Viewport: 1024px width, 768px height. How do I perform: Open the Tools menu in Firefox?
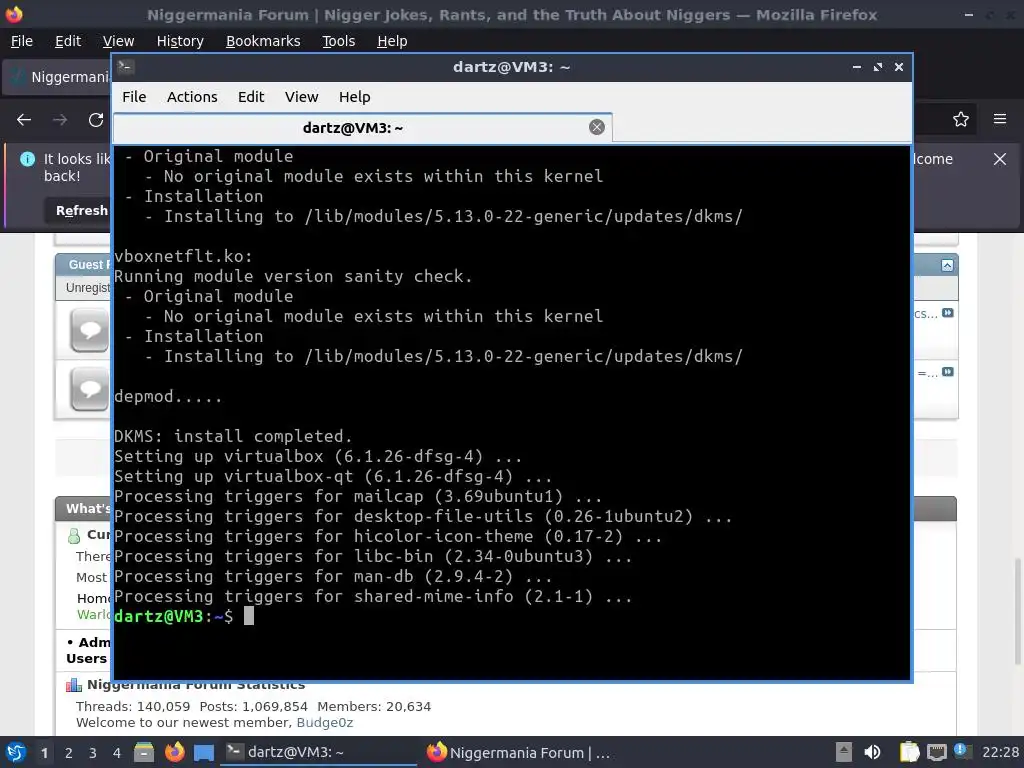[x=338, y=41]
